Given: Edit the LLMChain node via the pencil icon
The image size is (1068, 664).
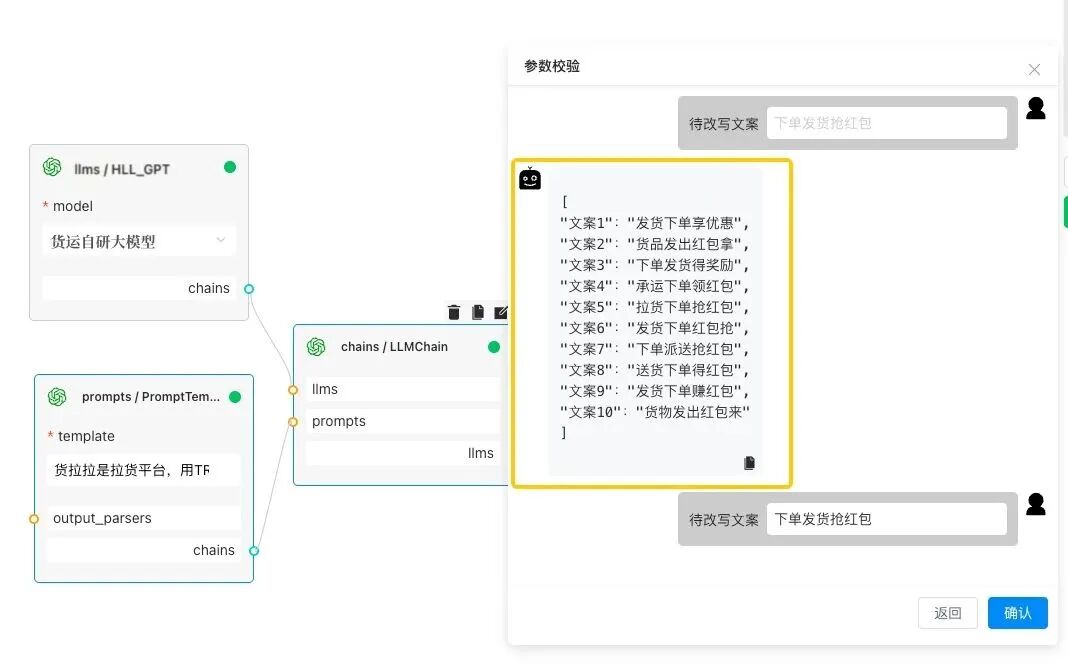Looking at the screenshot, I should click(x=501, y=312).
